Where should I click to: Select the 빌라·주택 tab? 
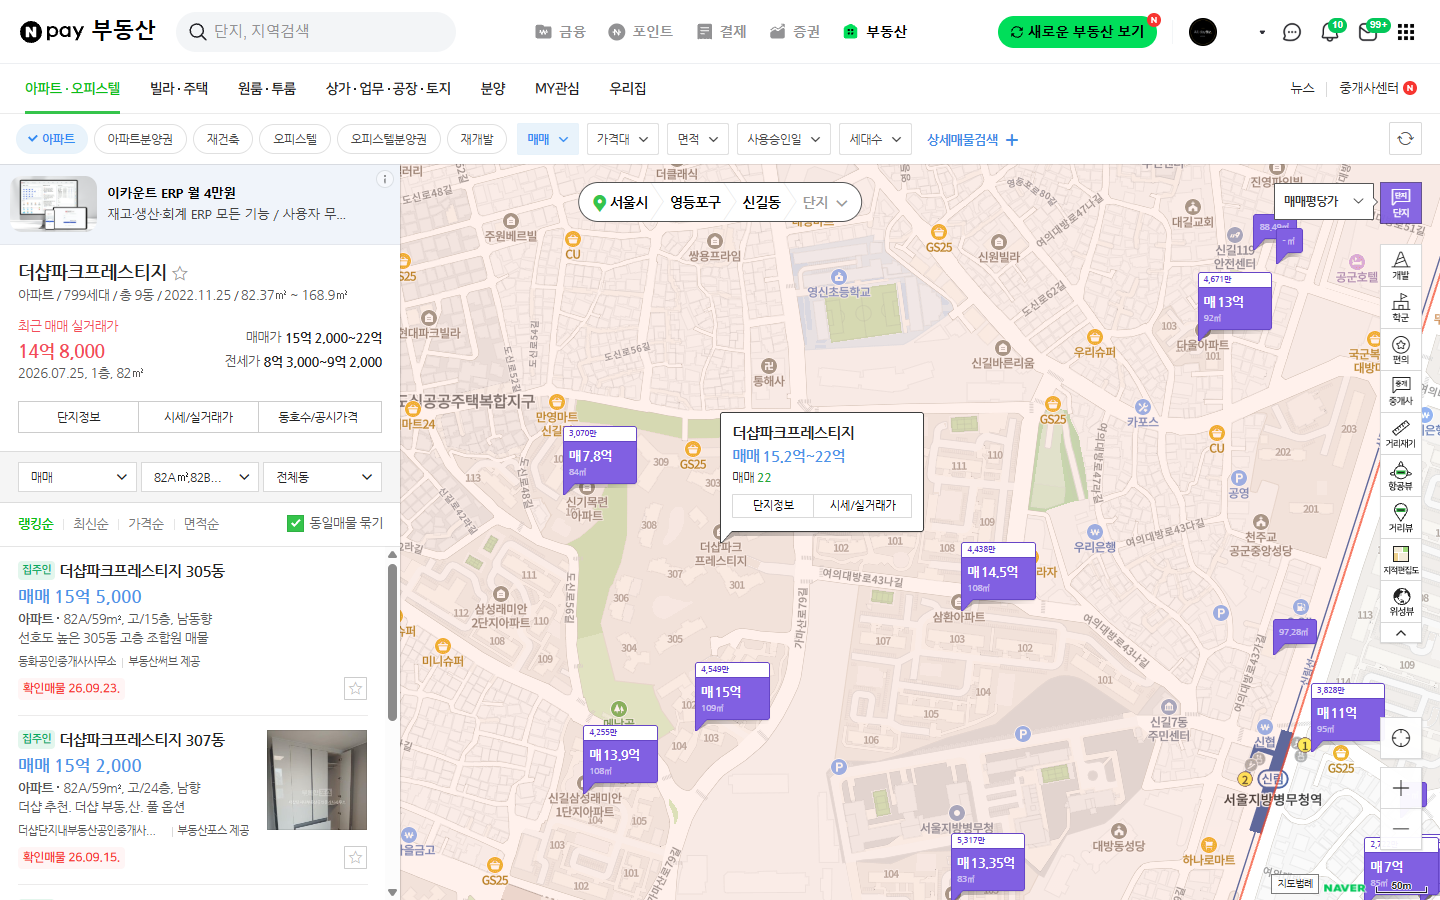[179, 88]
